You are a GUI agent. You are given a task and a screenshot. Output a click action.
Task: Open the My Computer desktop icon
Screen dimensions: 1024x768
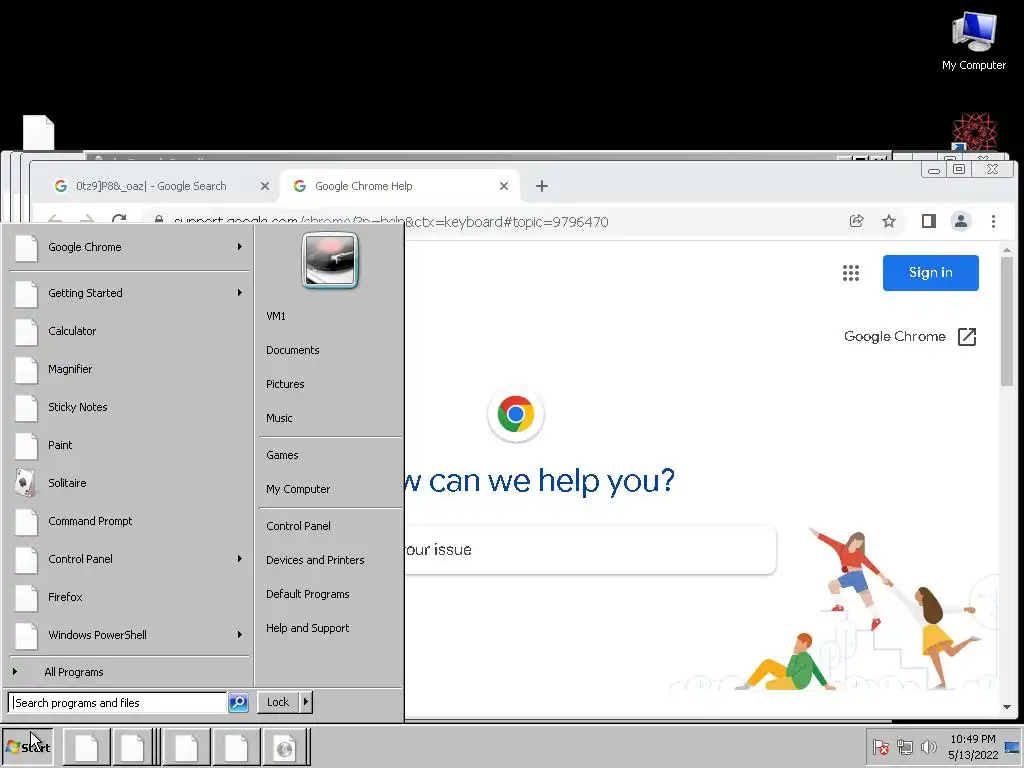pyautogui.click(x=974, y=40)
